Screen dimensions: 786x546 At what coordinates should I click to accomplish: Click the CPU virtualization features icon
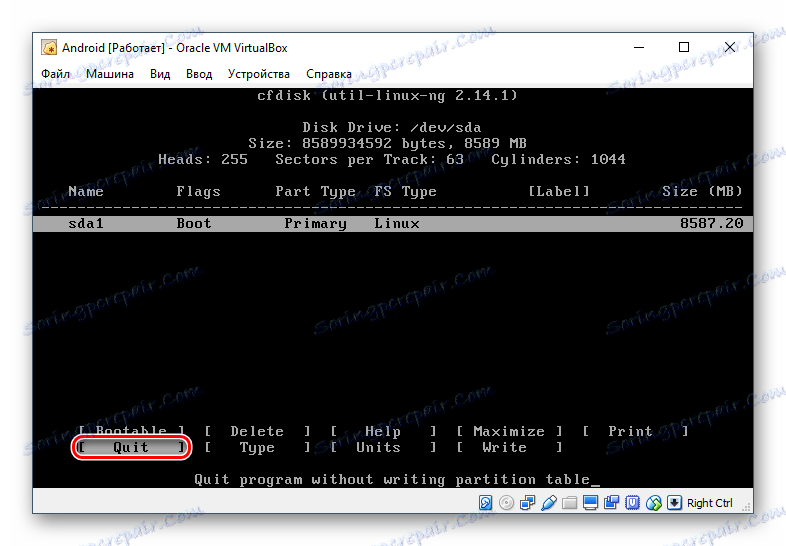pos(633,502)
